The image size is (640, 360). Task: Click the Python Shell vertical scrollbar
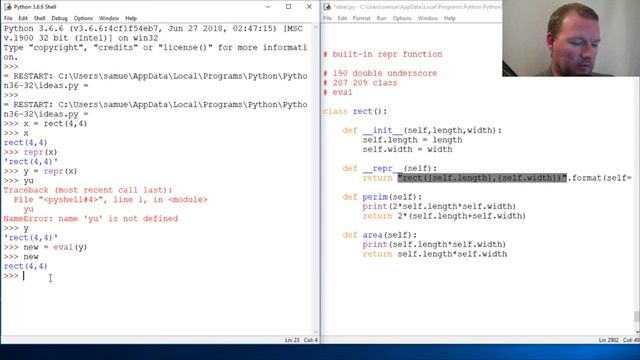click(316, 180)
